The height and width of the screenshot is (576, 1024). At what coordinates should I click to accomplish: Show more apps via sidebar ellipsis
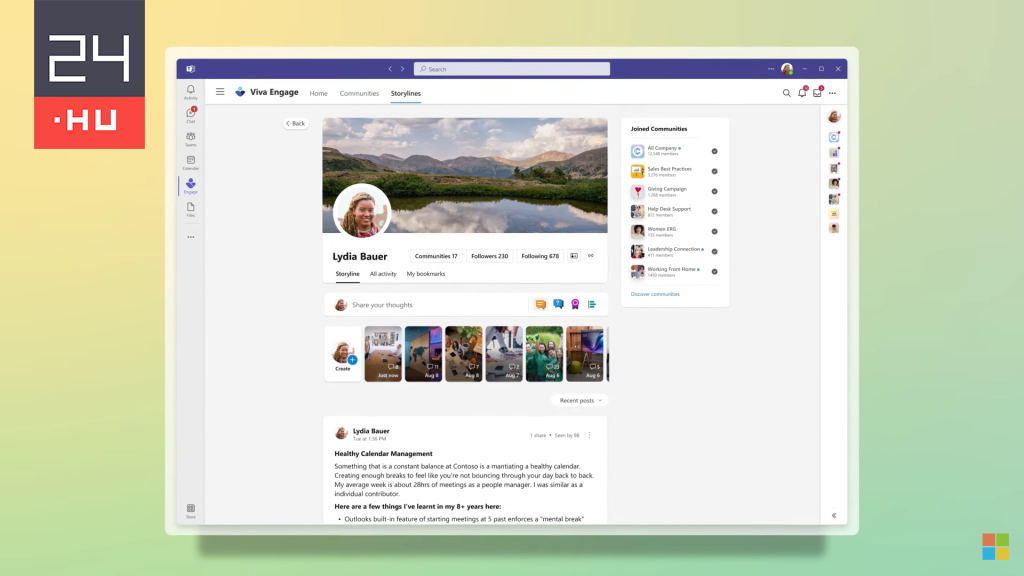[x=191, y=237]
